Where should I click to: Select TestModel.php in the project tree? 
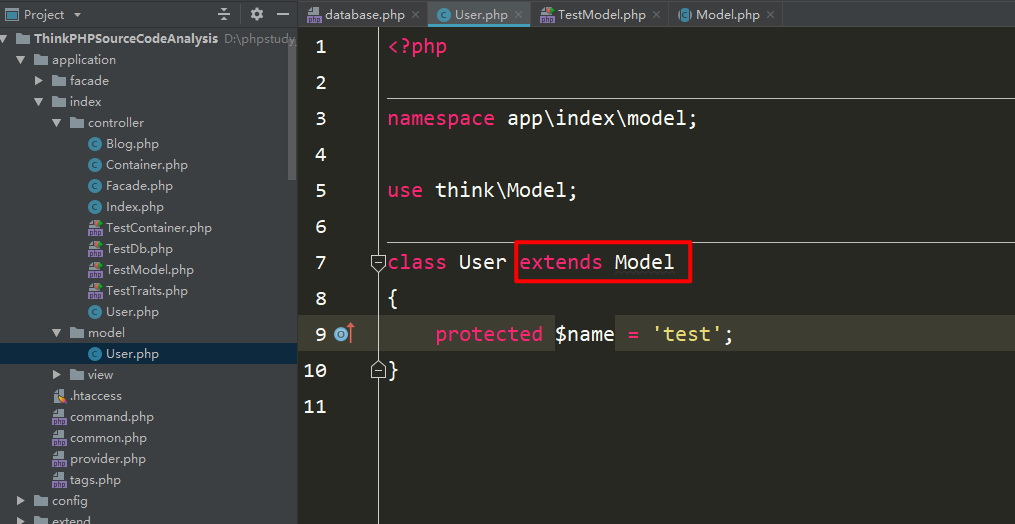150,269
